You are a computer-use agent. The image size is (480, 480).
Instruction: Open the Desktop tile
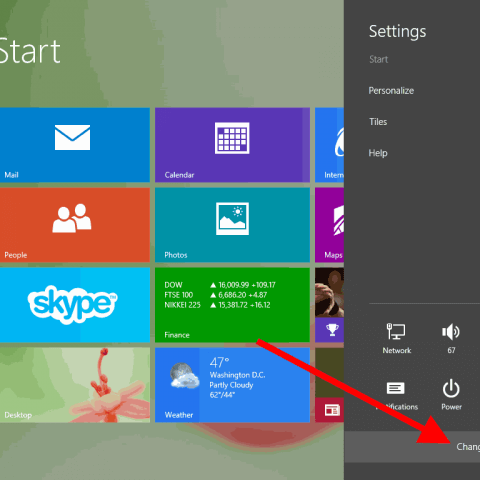pos(75,385)
